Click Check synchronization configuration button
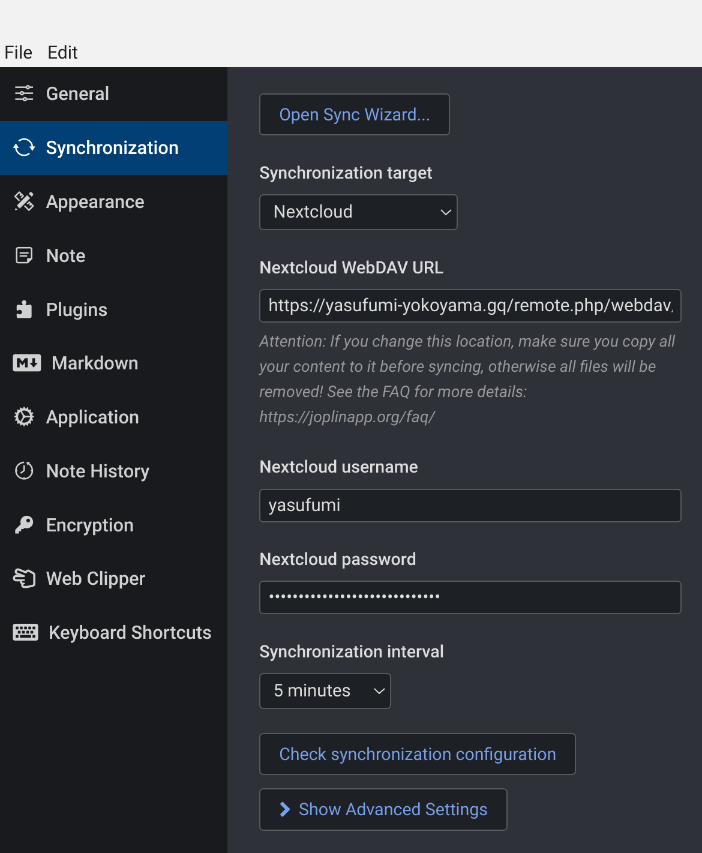Image resolution: width=702 pixels, height=853 pixels. [x=417, y=754]
